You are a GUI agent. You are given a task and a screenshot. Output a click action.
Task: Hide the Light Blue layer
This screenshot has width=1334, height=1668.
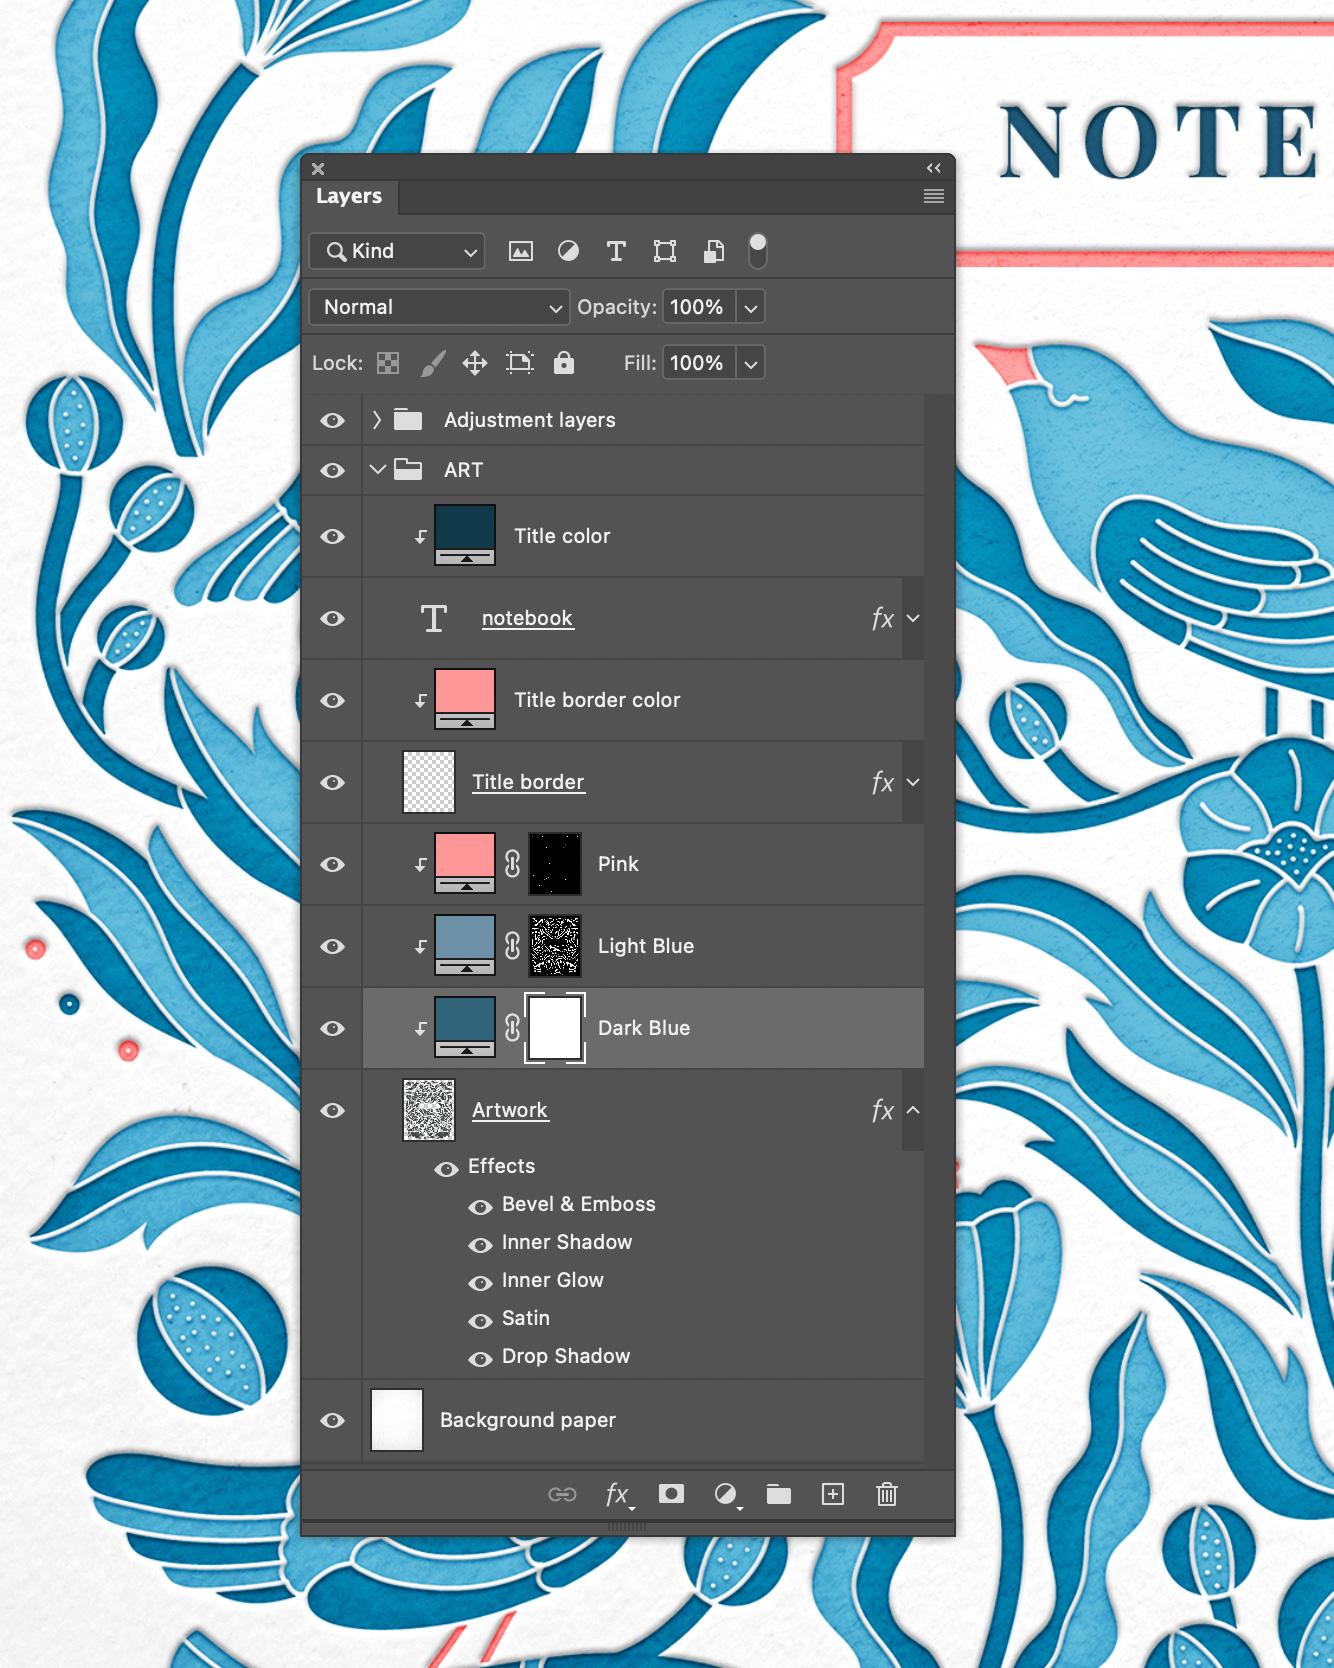333,947
